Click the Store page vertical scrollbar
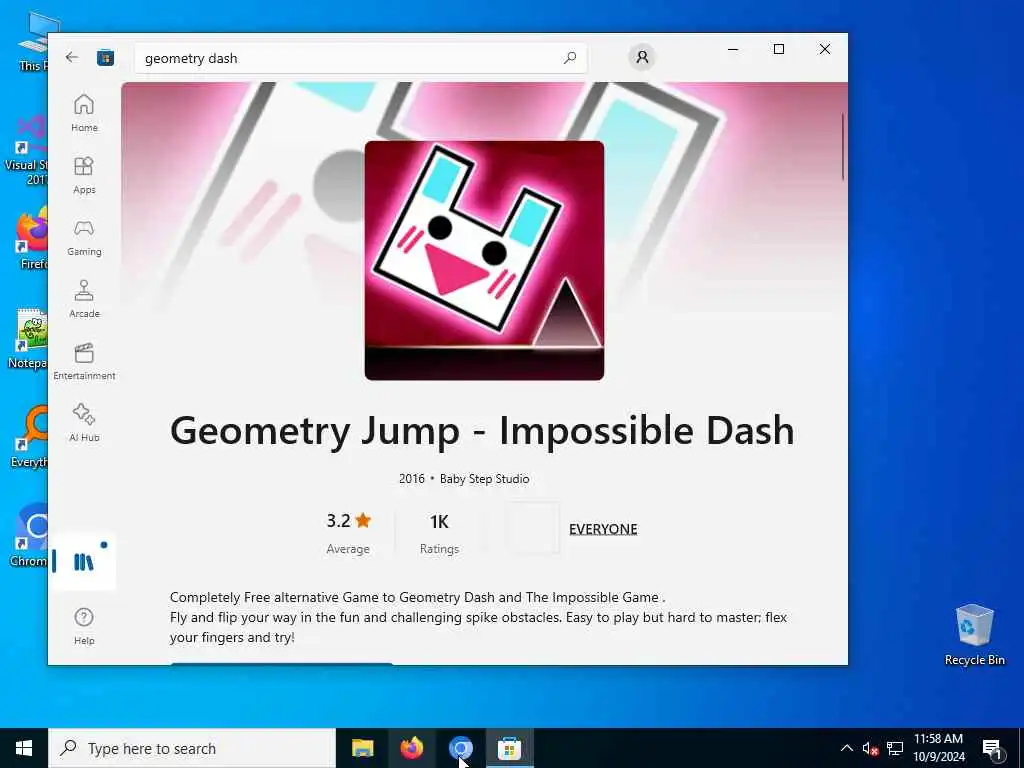This screenshot has height=768, width=1024. tap(842, 147)
